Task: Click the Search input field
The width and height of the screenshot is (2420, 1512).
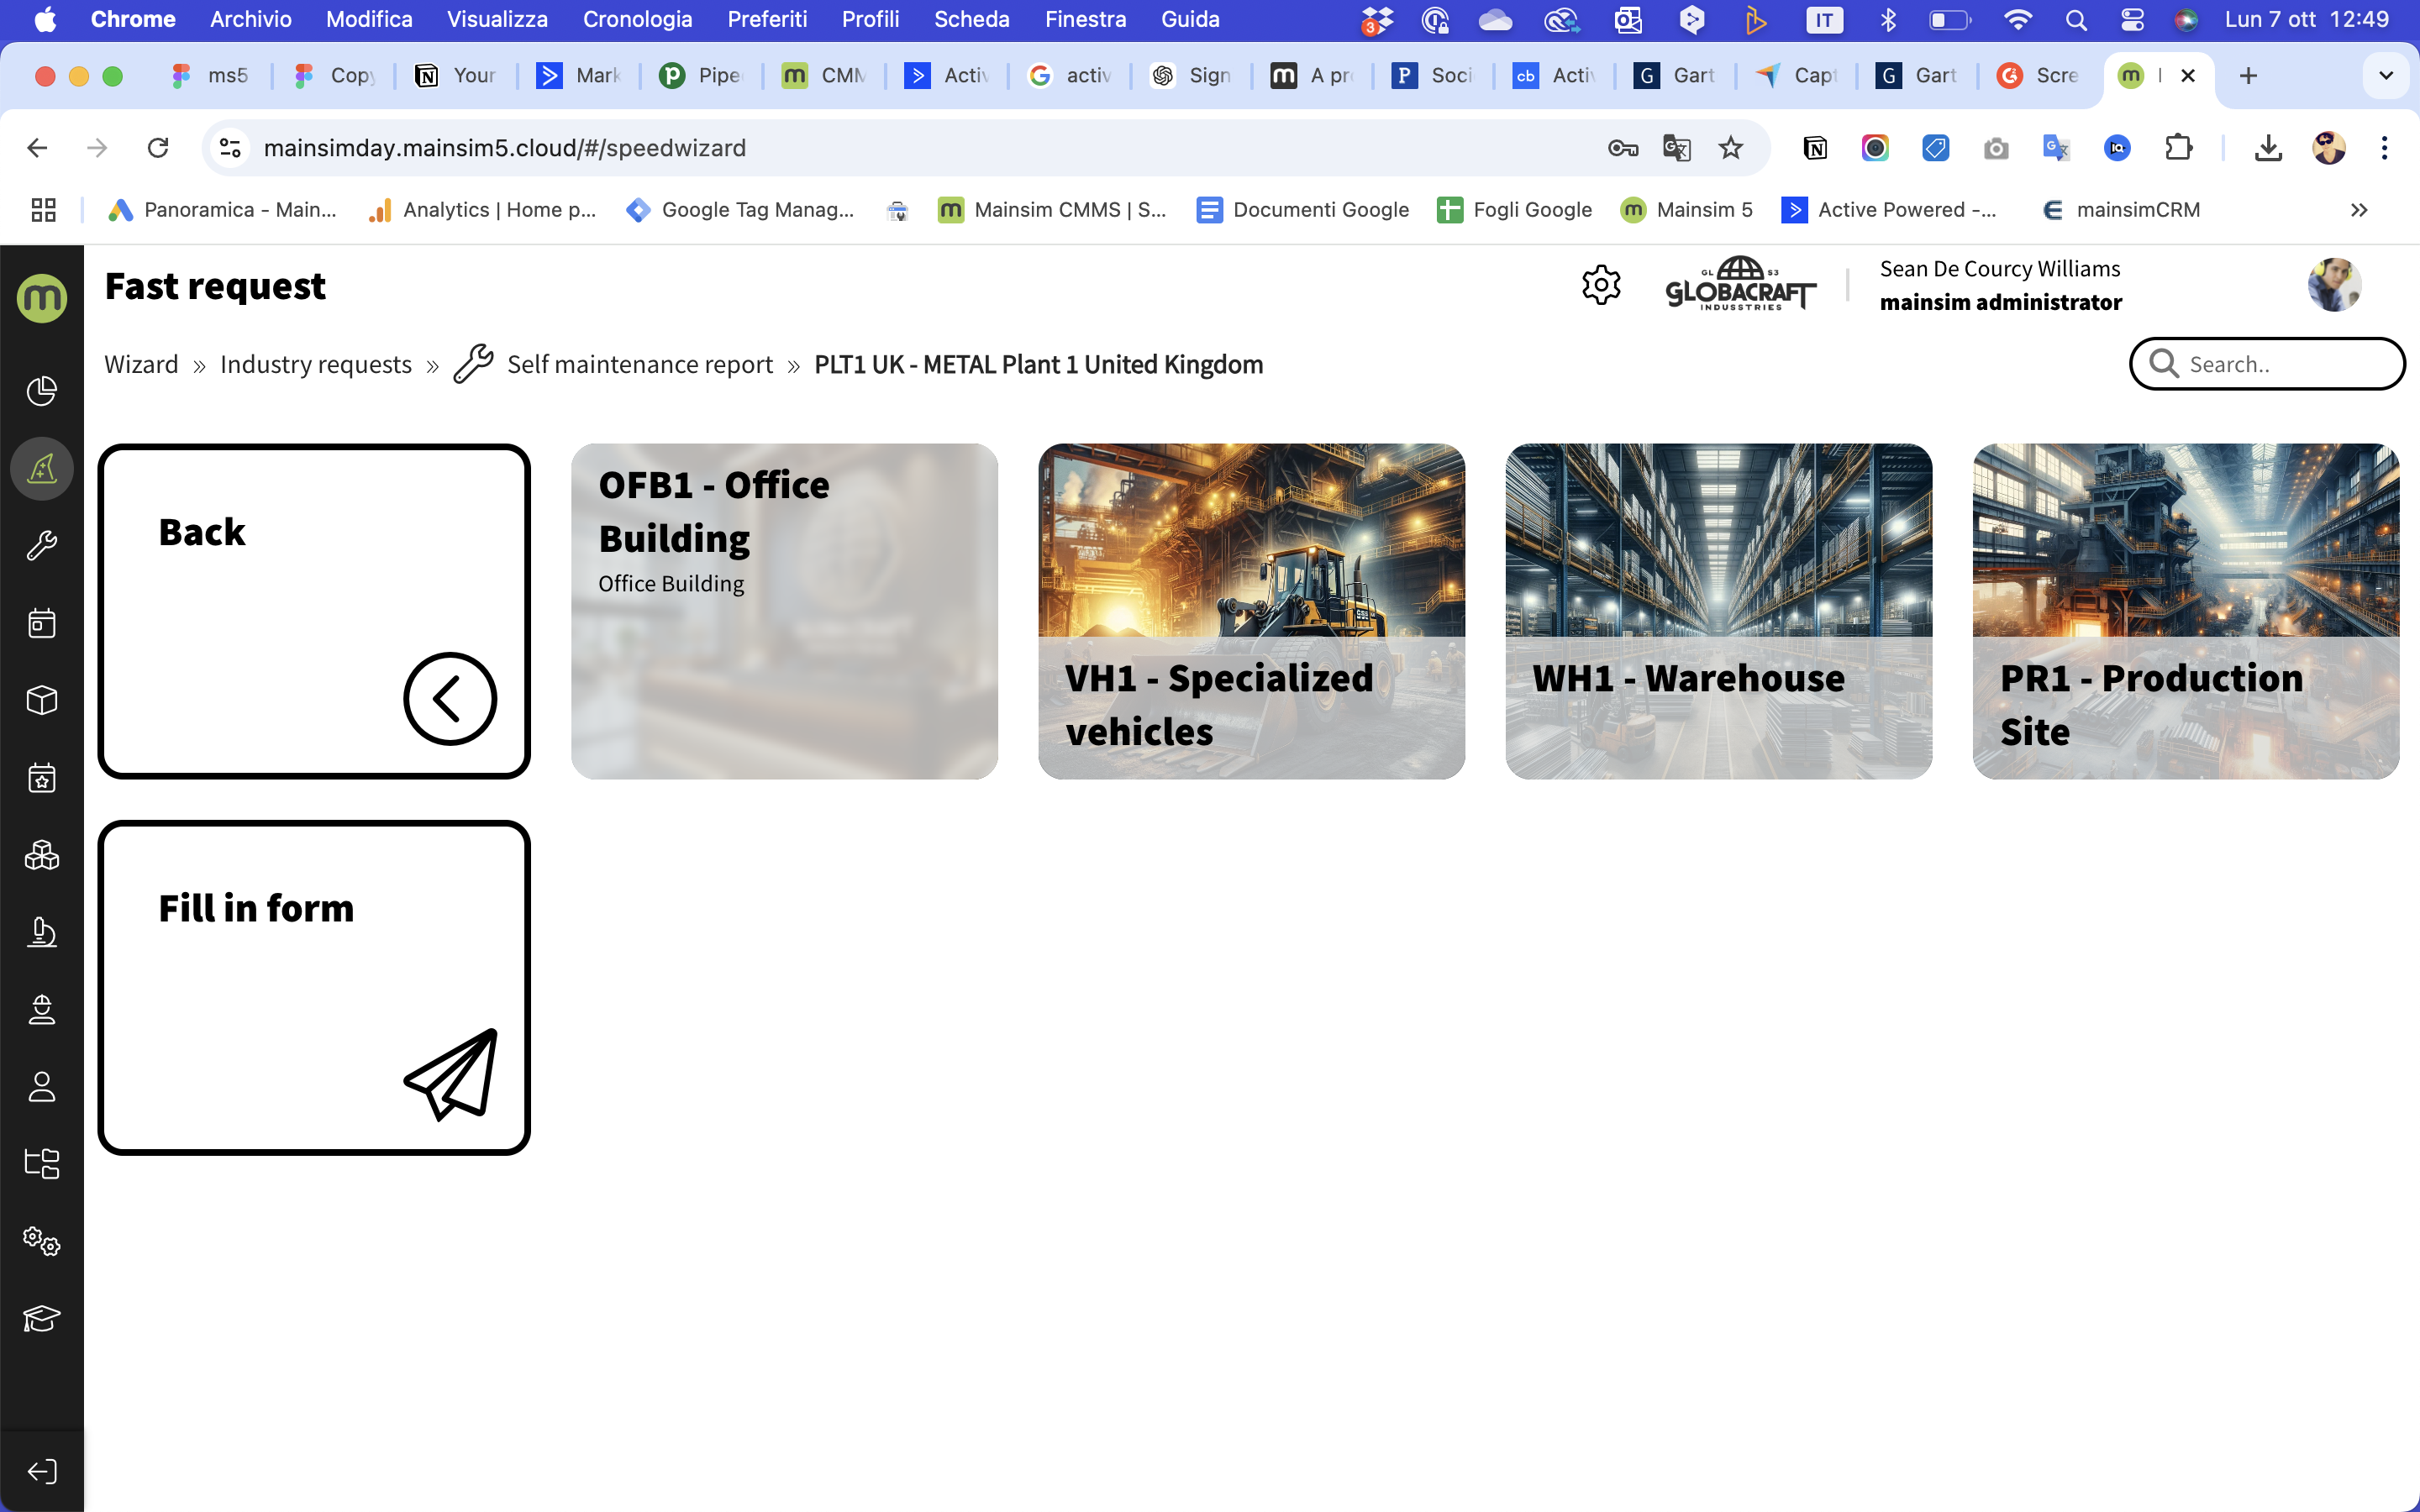Action: pos(2280,364)
